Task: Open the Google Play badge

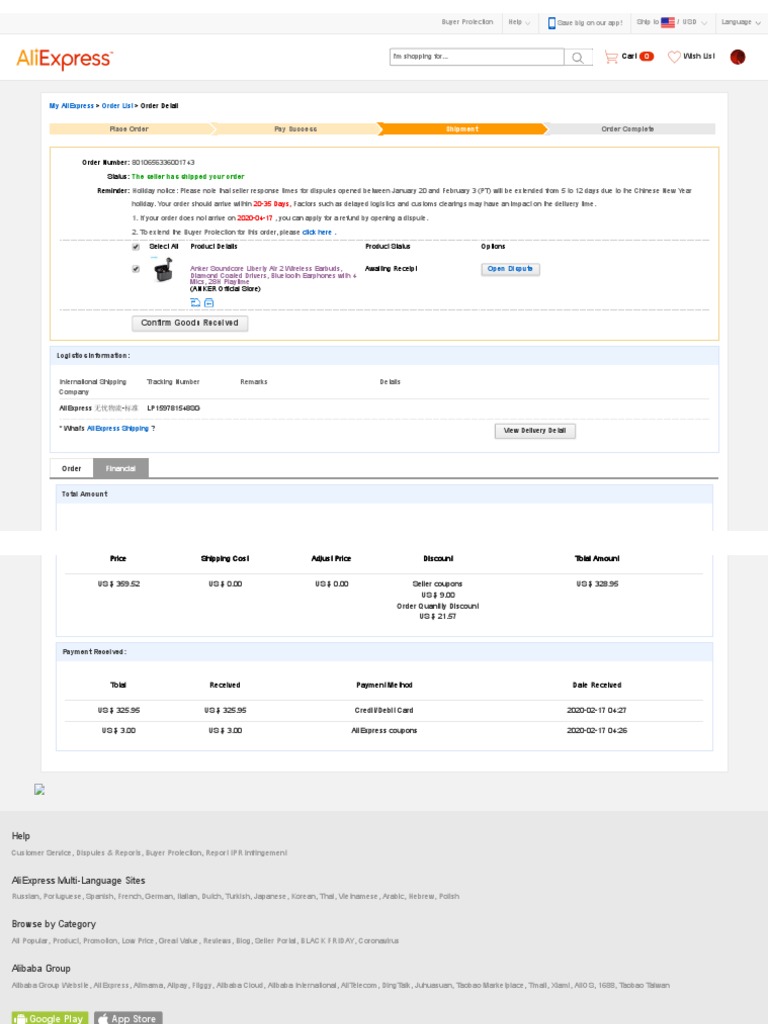Action: [50, 1018]
